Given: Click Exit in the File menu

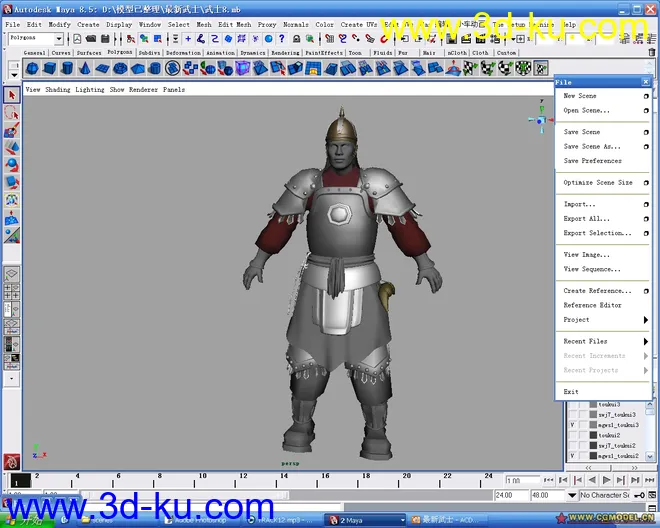Looking at the screenshot, I should point(571,392).
